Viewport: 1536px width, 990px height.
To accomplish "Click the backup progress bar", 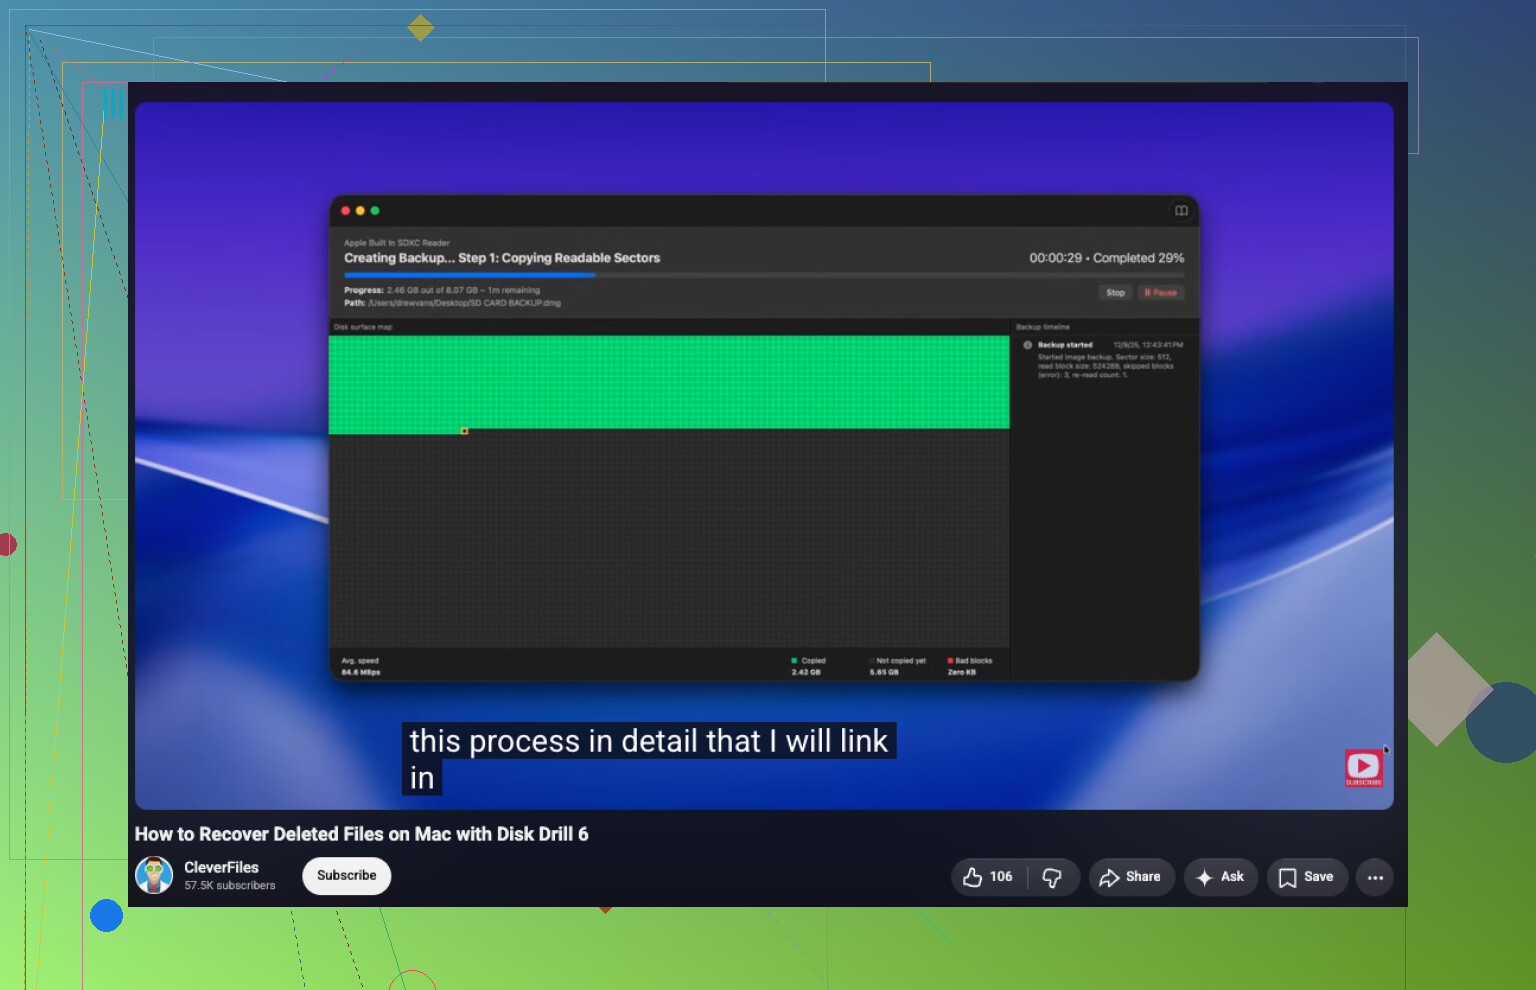I will [x=764, y=274].
